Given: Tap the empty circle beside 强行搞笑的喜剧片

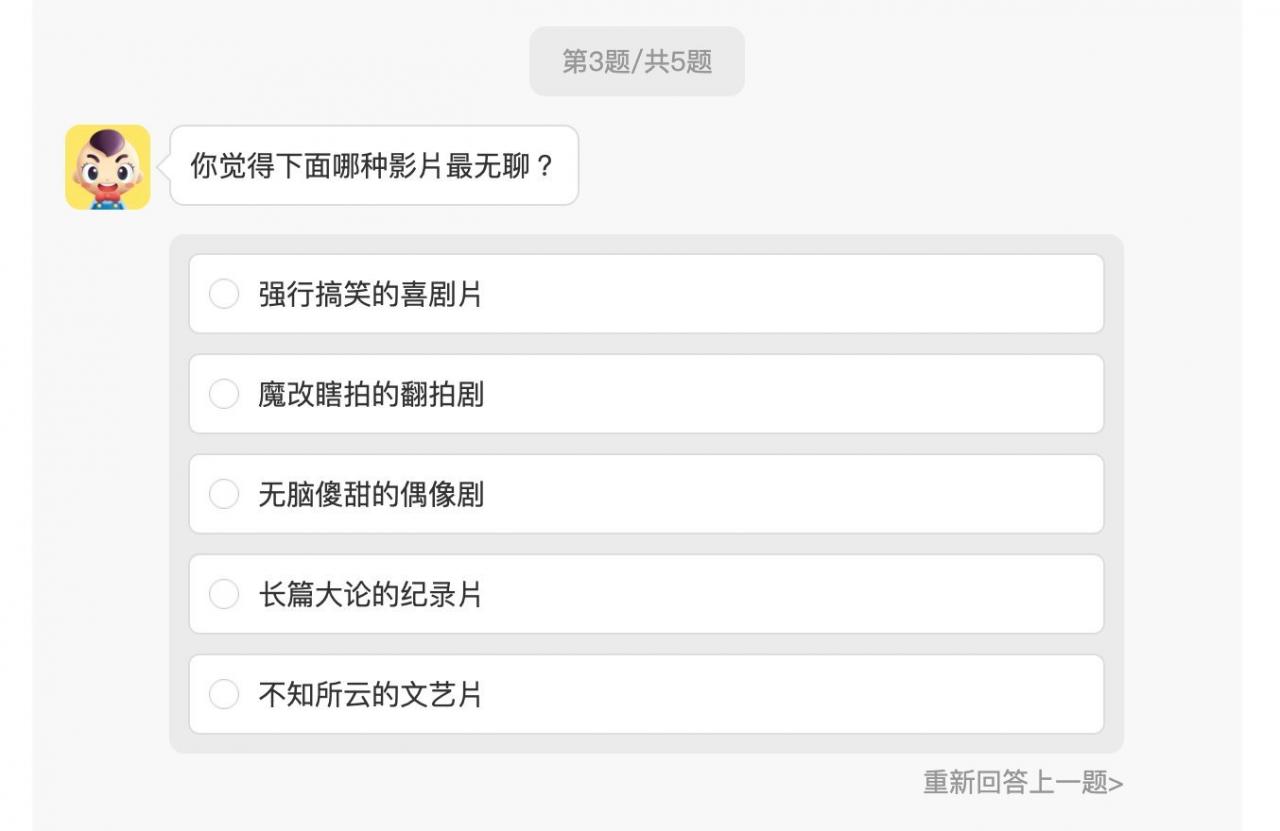Looking at the screenshot, I should tap(224, 293).
